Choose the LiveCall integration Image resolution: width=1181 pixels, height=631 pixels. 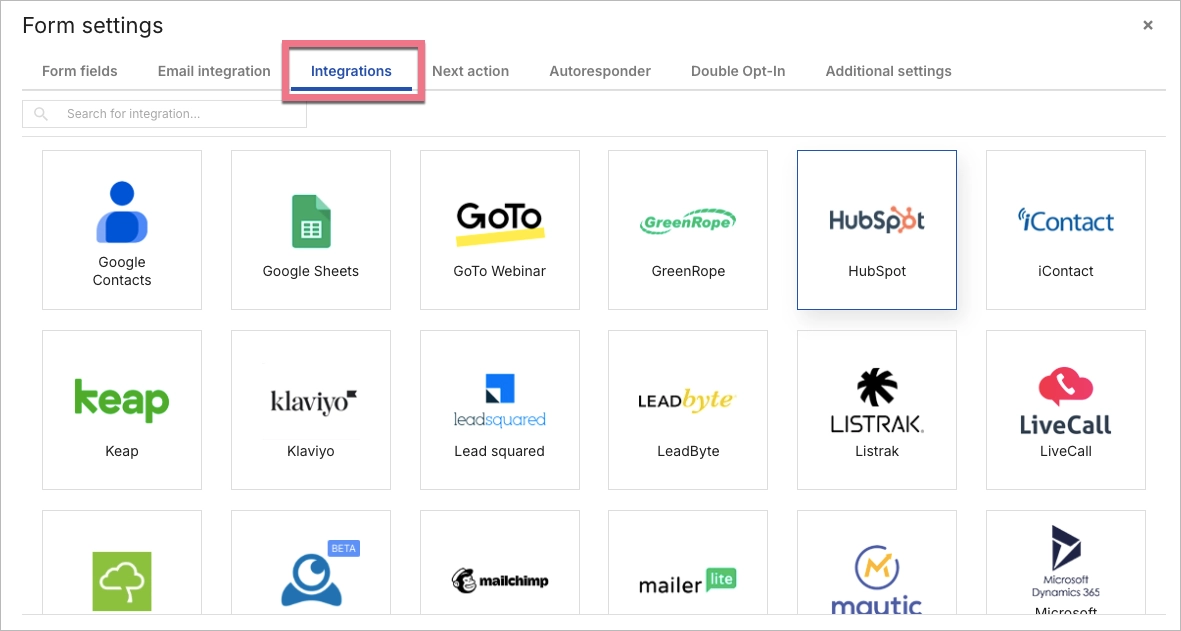[x=1065, y=409]
